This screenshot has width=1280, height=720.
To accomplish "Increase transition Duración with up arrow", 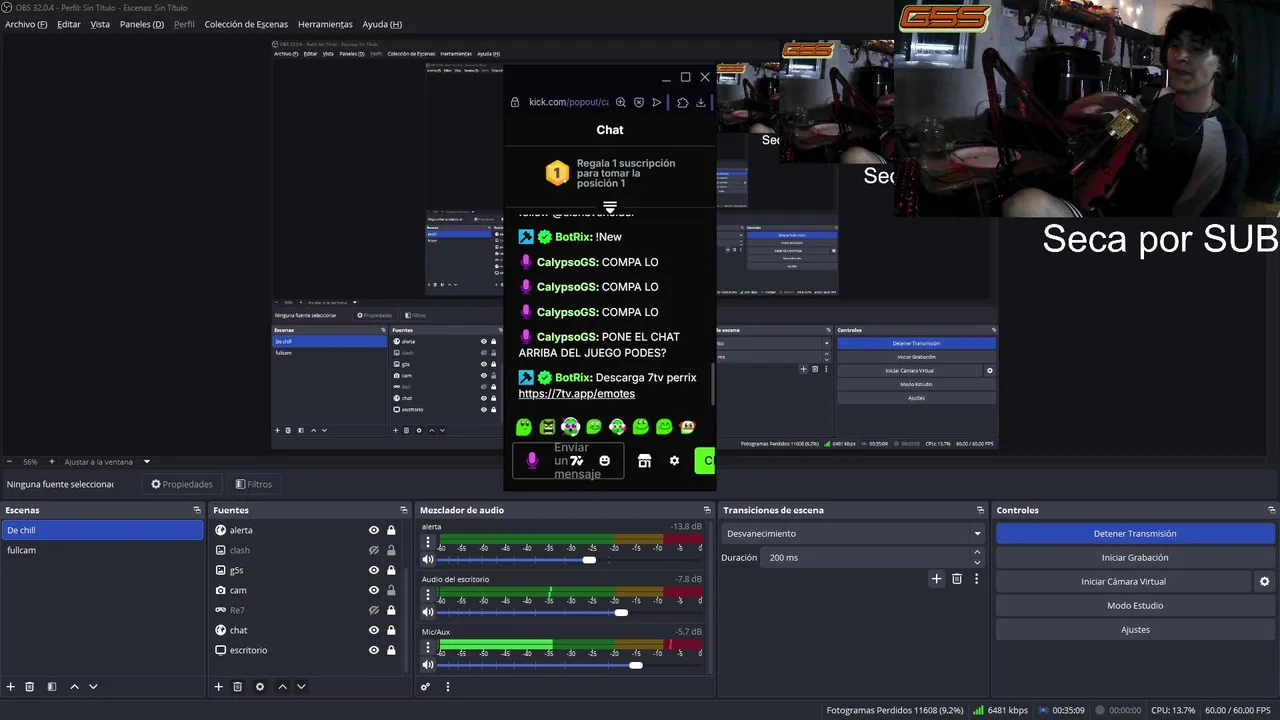I will click(x=977, y=552).
